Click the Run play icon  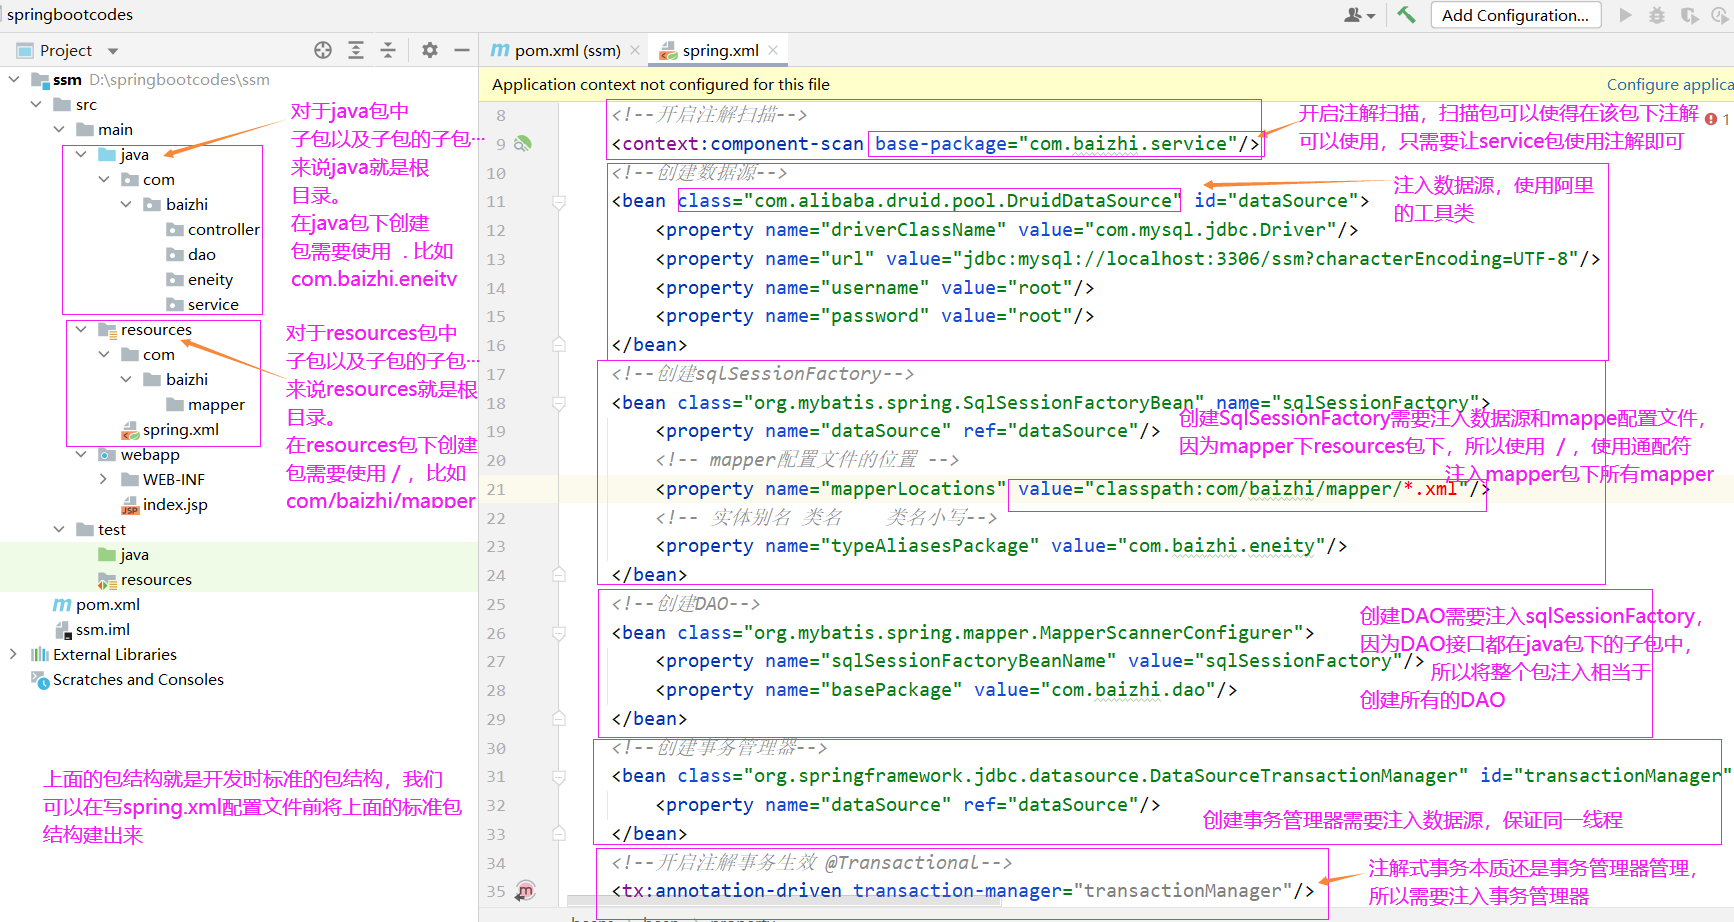[x=1626, y=15]
